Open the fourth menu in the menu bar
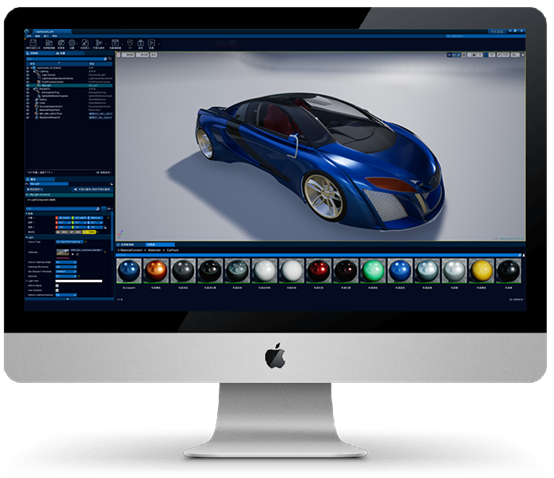Viewport: 554px width, 478px height. (x=55, y=36)
